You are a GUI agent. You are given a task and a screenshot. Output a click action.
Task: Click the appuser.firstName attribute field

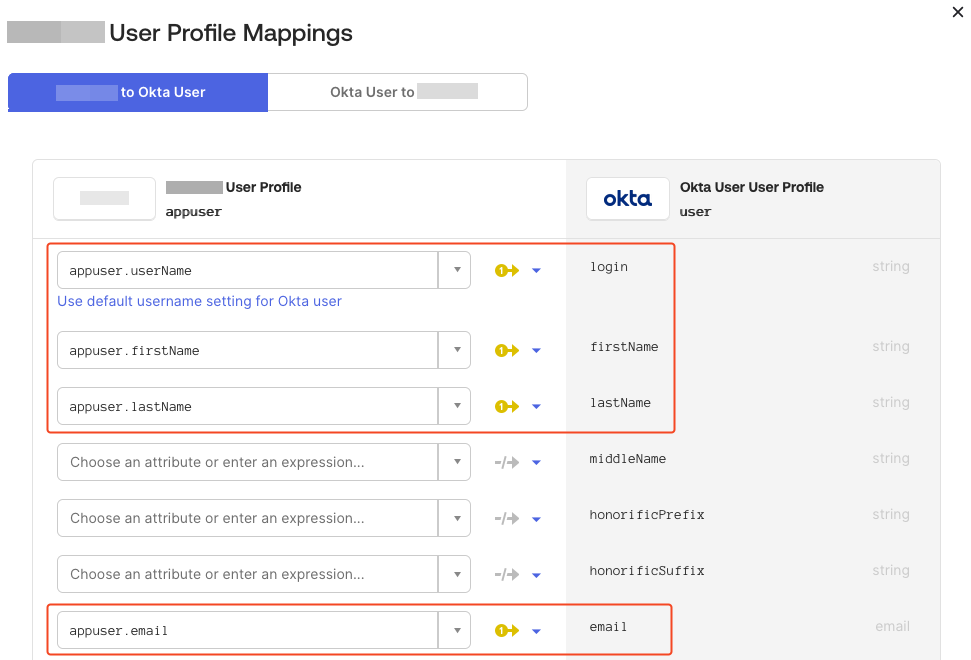coord(248,350)
